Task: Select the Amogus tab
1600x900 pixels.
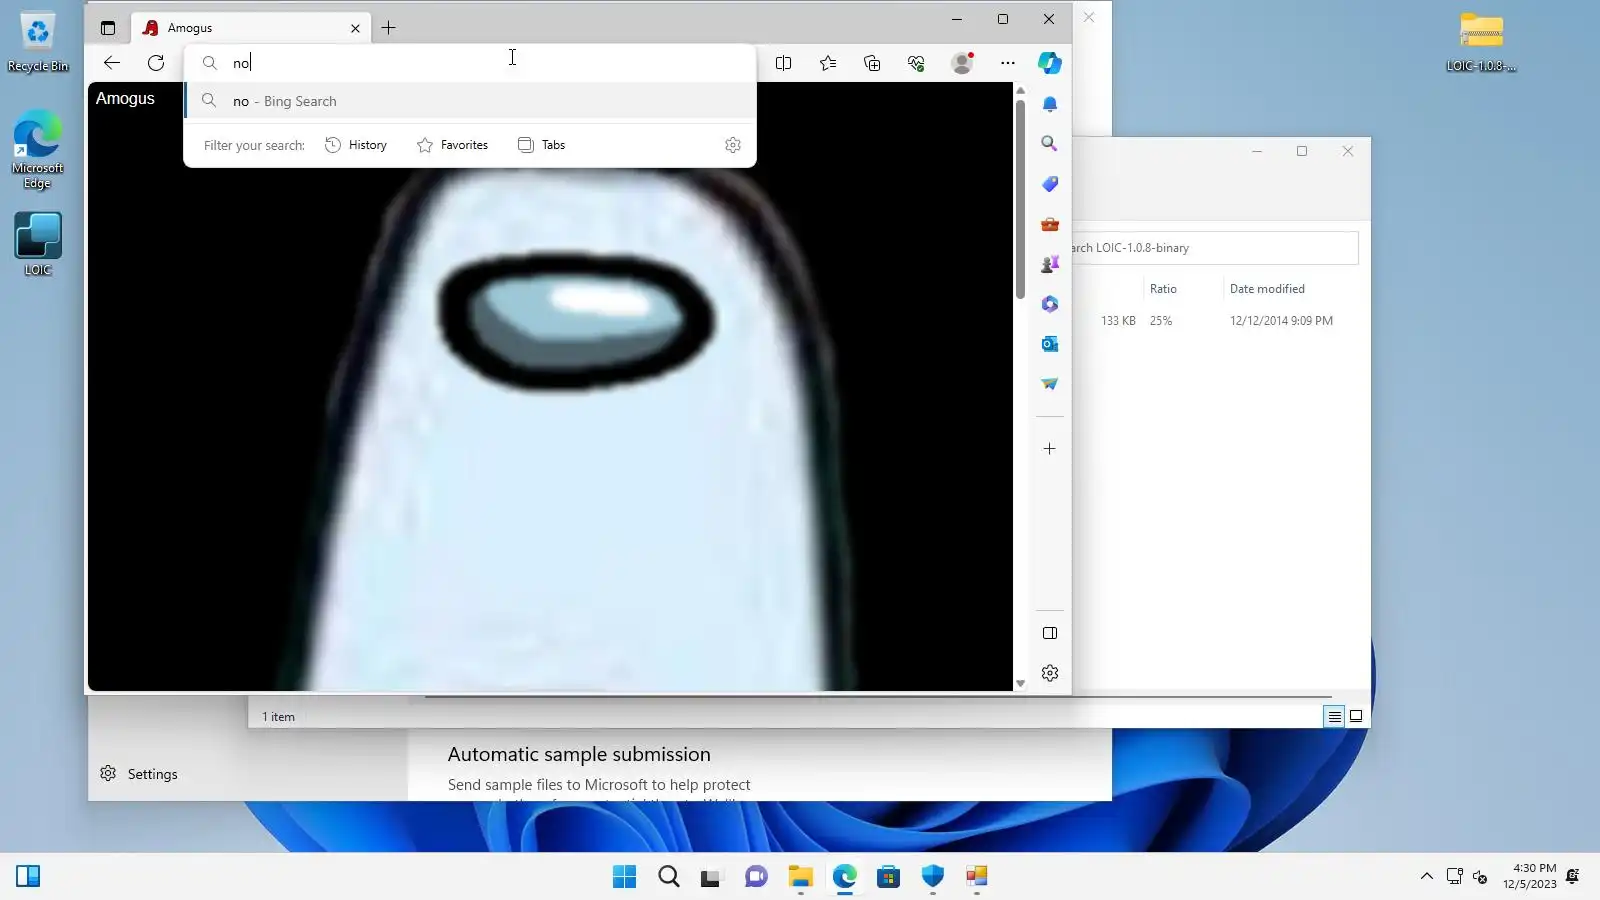Action: pyautogui.click(x=251, y=28)
